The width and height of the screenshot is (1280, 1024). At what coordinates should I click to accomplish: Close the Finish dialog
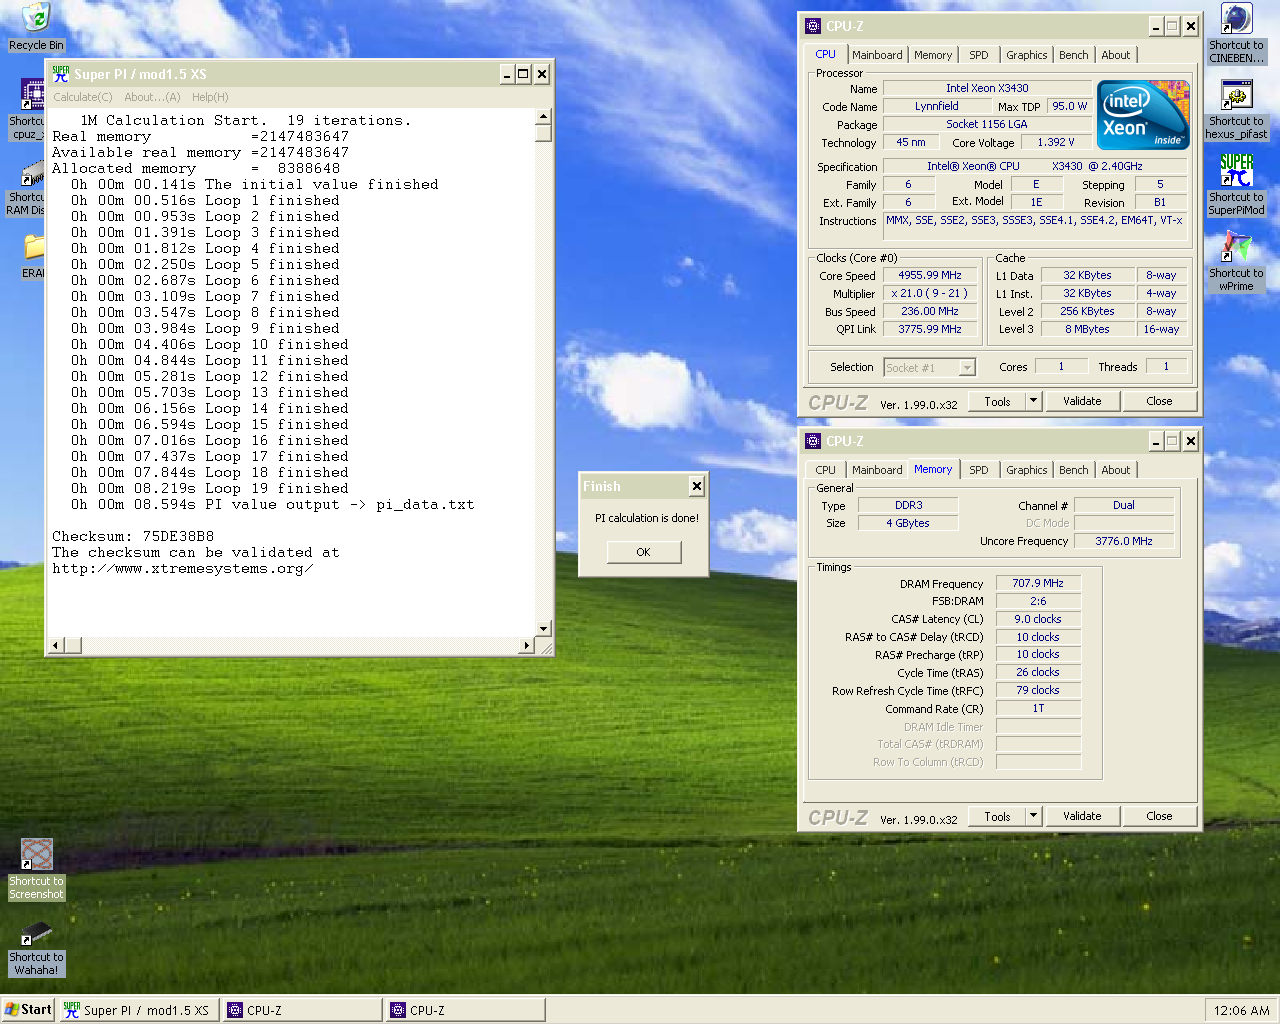pos(697,486)
